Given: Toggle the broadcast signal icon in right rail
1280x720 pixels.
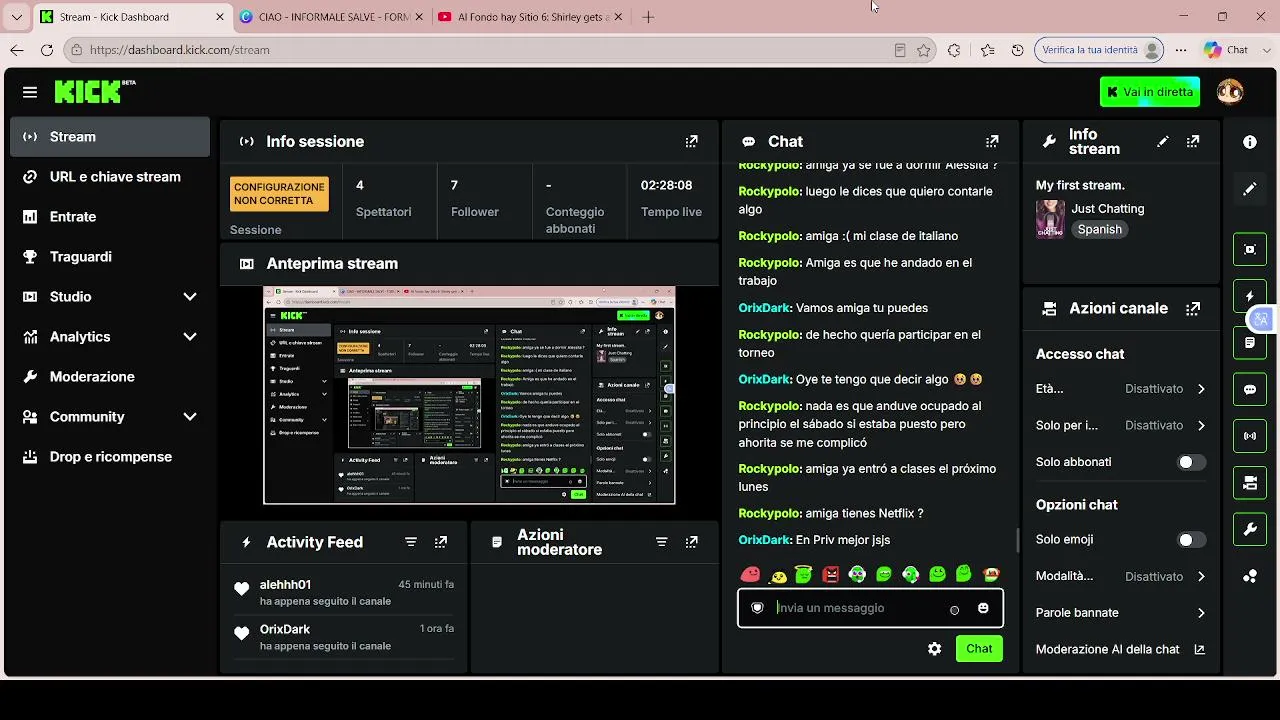Looking at the screenshot, I should [x=1250, y=436].
